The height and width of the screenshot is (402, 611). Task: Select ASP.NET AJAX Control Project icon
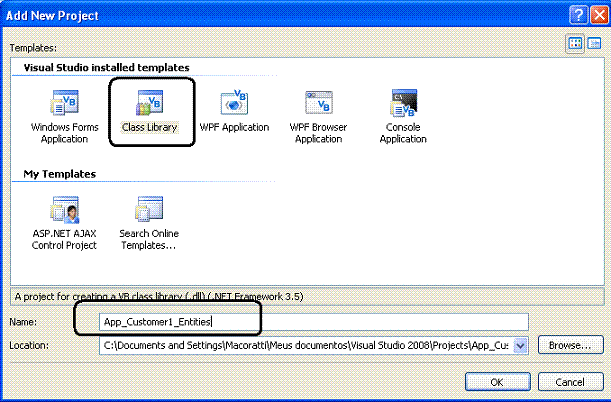65,210
